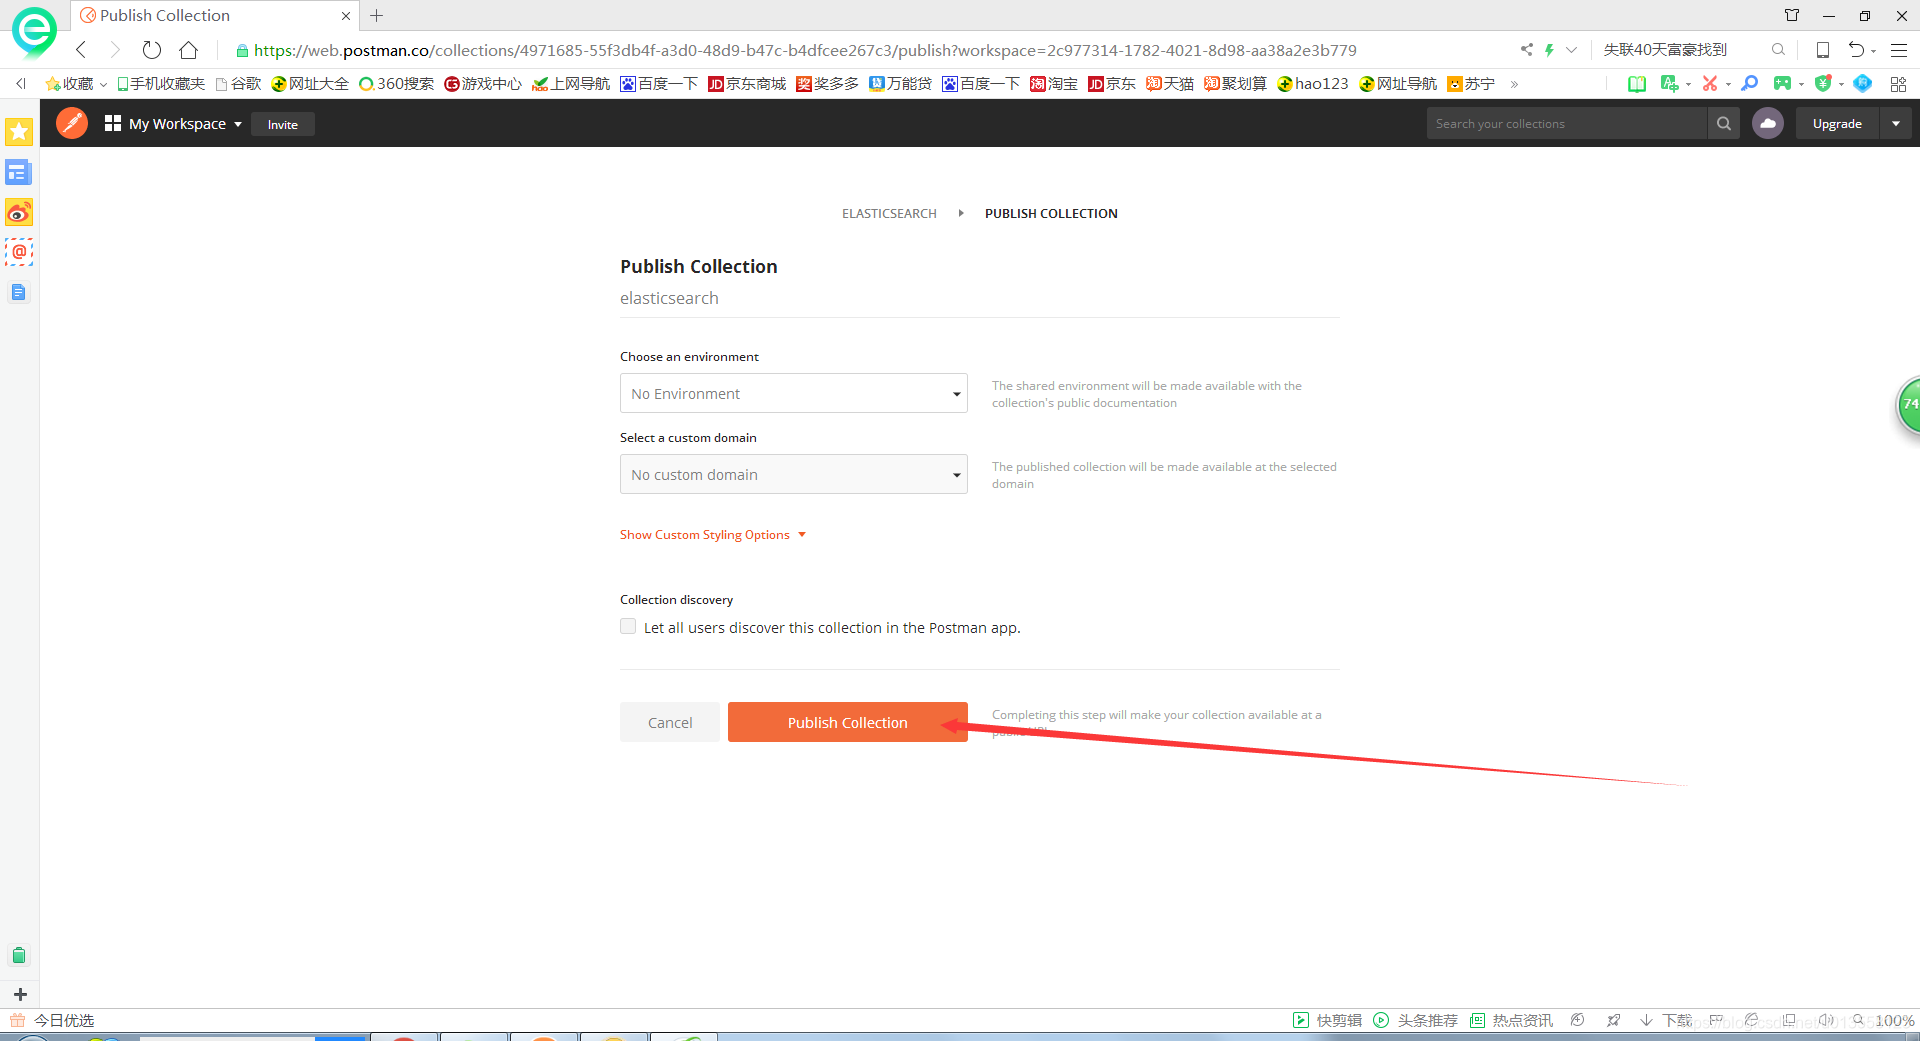Click the blue key password icon
The width and height of the screenshot is (1920, 1041).
coord(1749,84)
